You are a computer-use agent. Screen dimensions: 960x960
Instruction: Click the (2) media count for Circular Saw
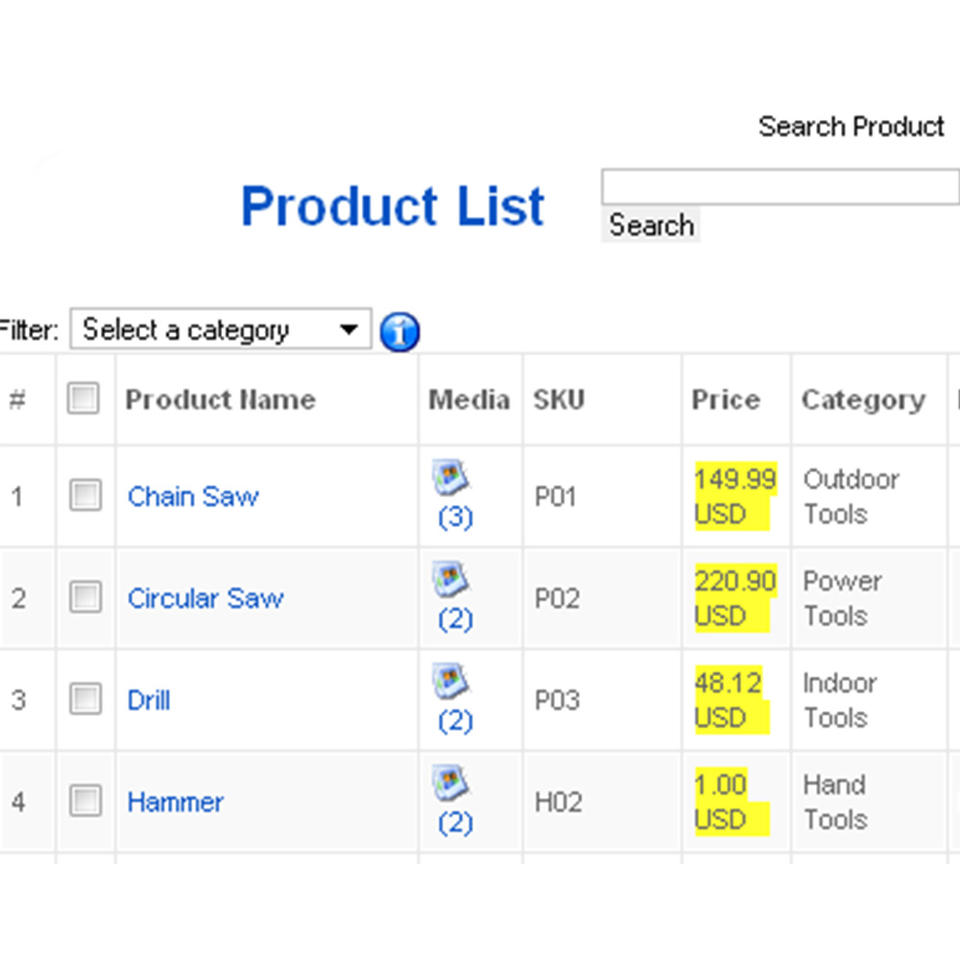point(456,620)
